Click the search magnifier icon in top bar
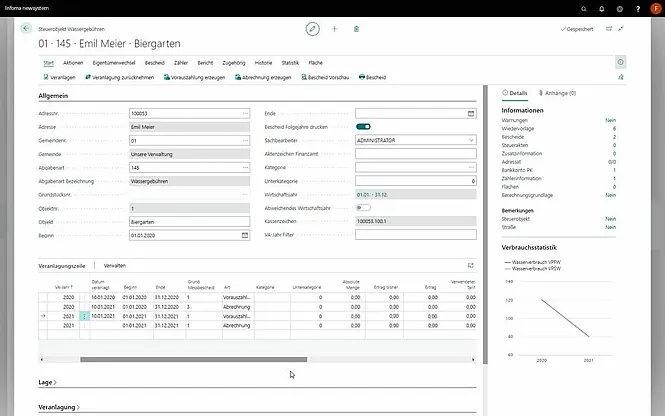This screenshot has width=665, height=416. (583, 8)
